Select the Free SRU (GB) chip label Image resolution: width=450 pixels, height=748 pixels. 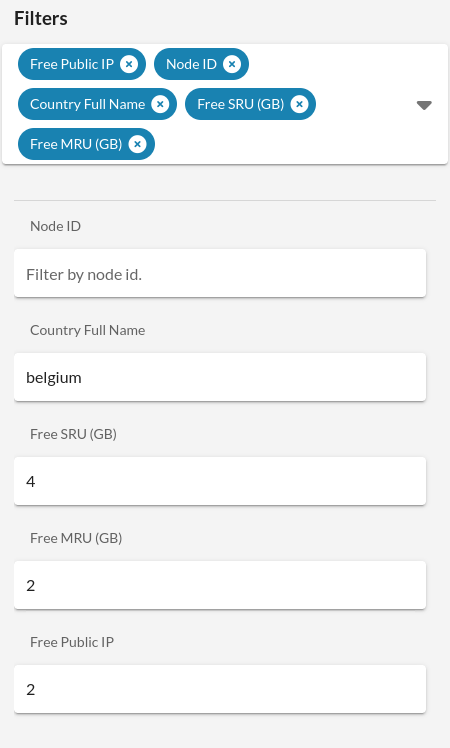point(241,104)
